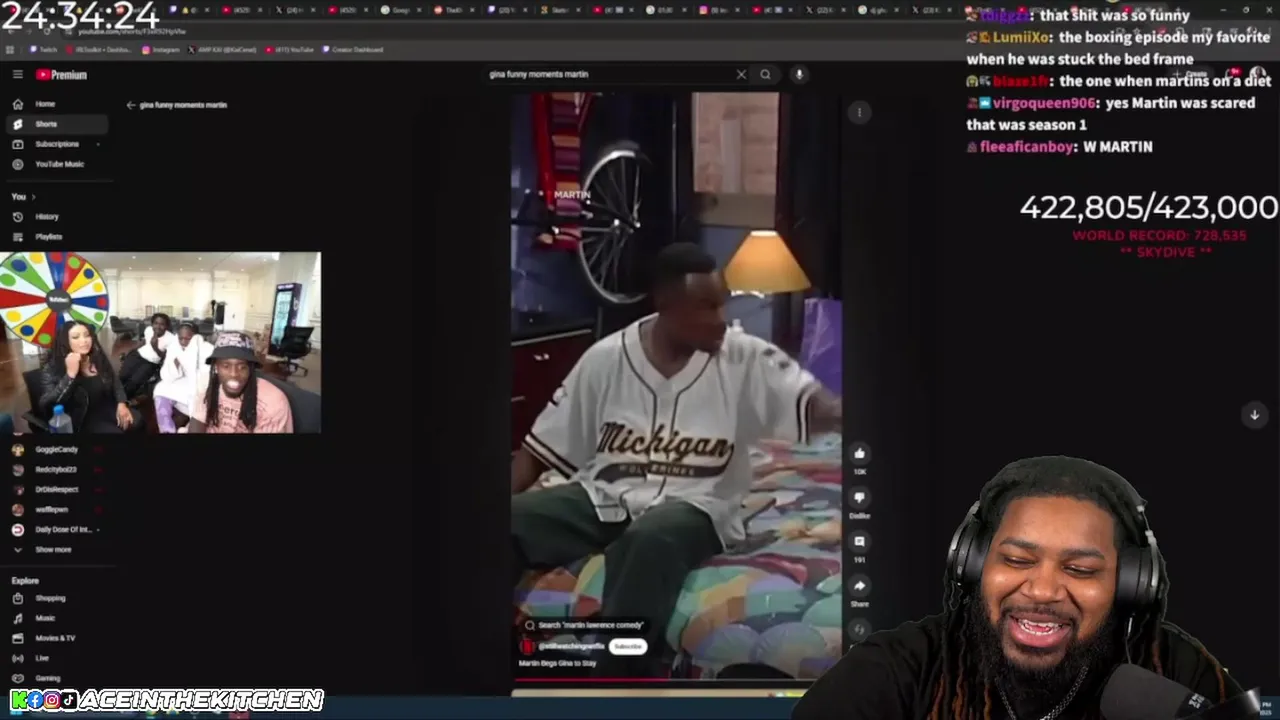
Task: Subscribe to the Short's channel
Action: [x=628, y=646]
